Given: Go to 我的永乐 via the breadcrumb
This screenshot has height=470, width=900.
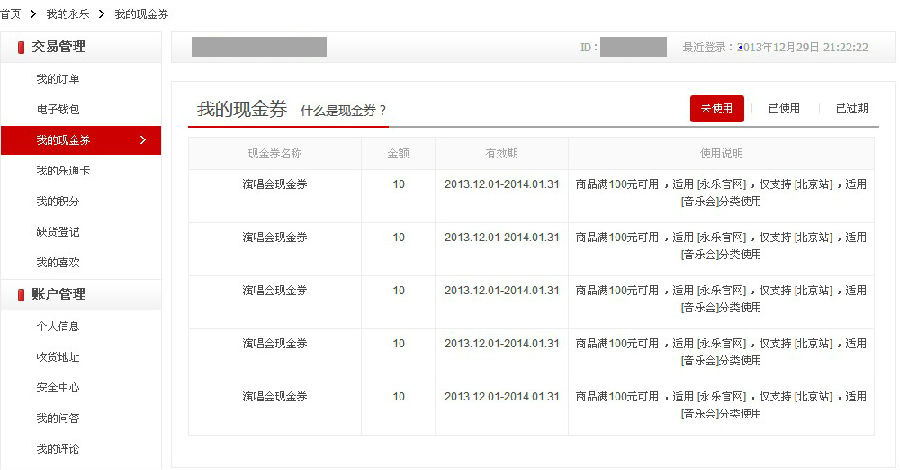Looking at the screenshot, I should point(67,14).
